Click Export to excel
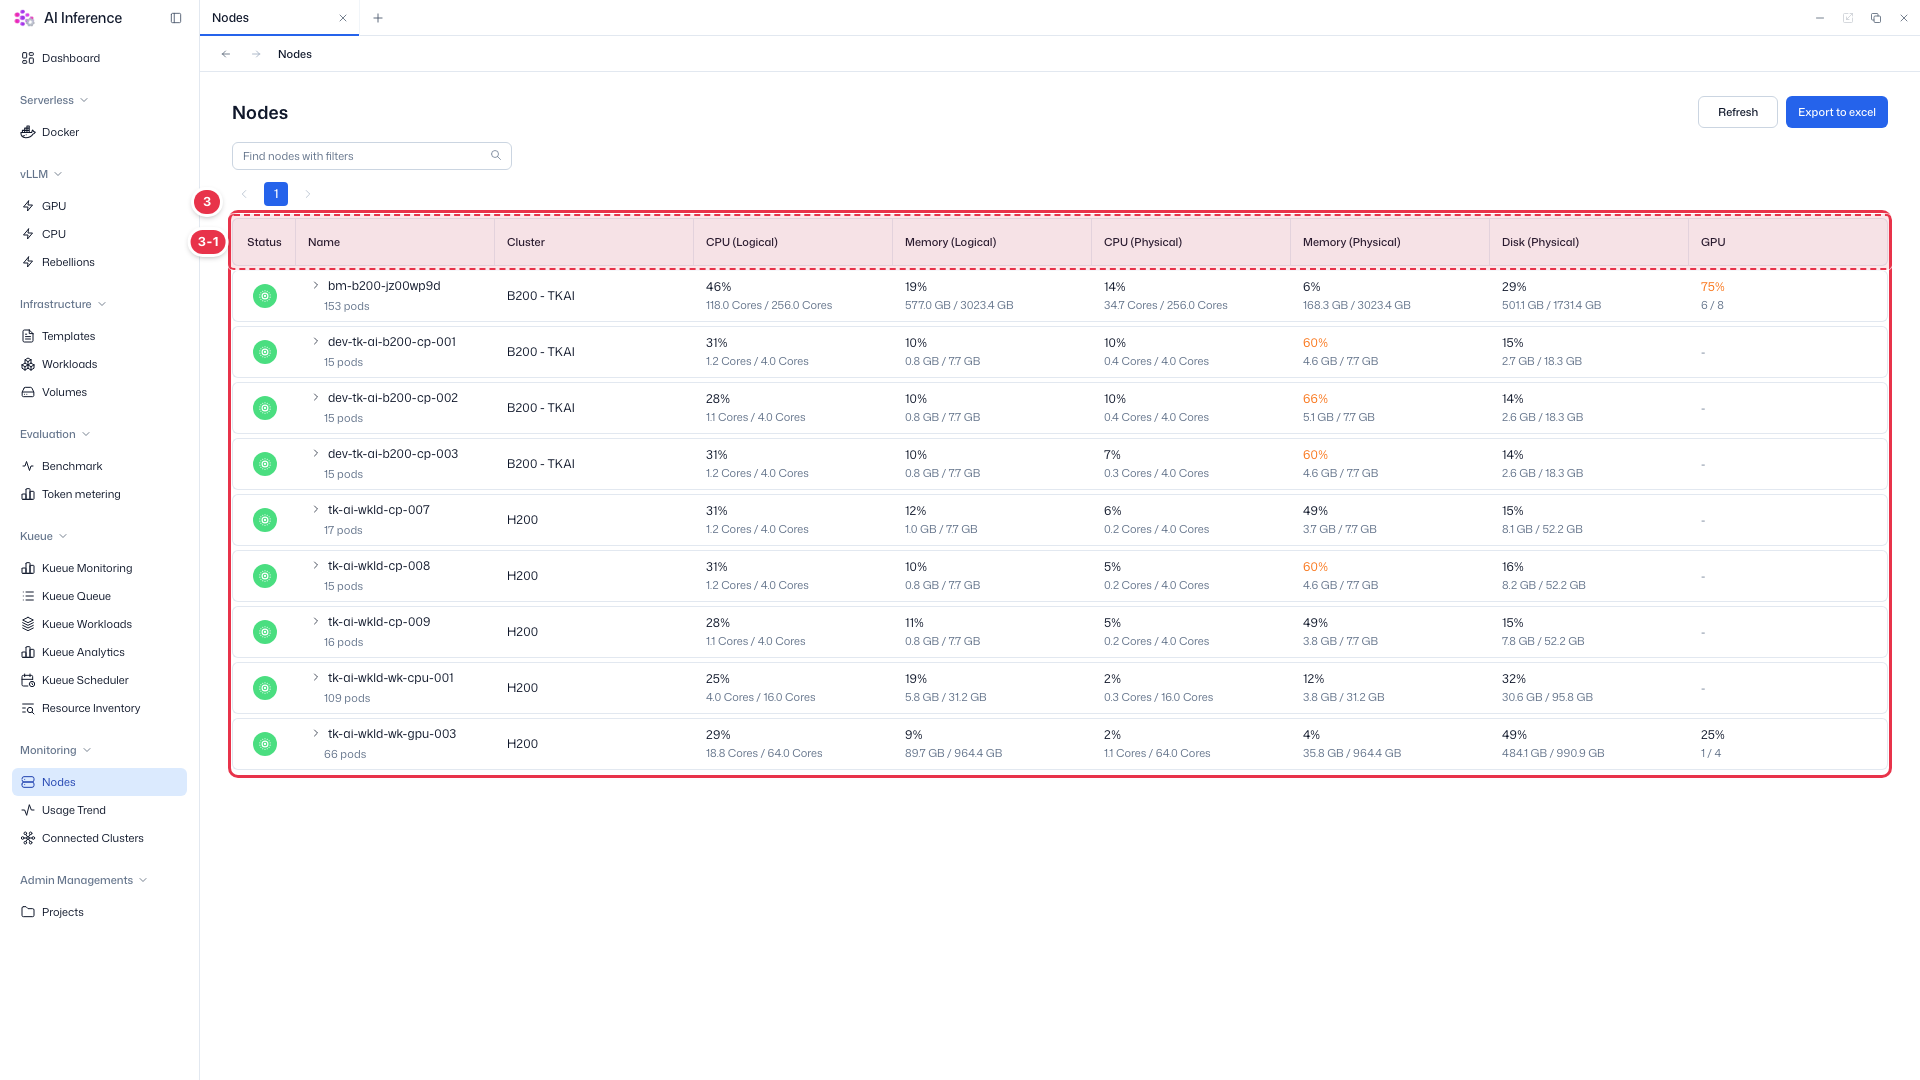 1836,112
